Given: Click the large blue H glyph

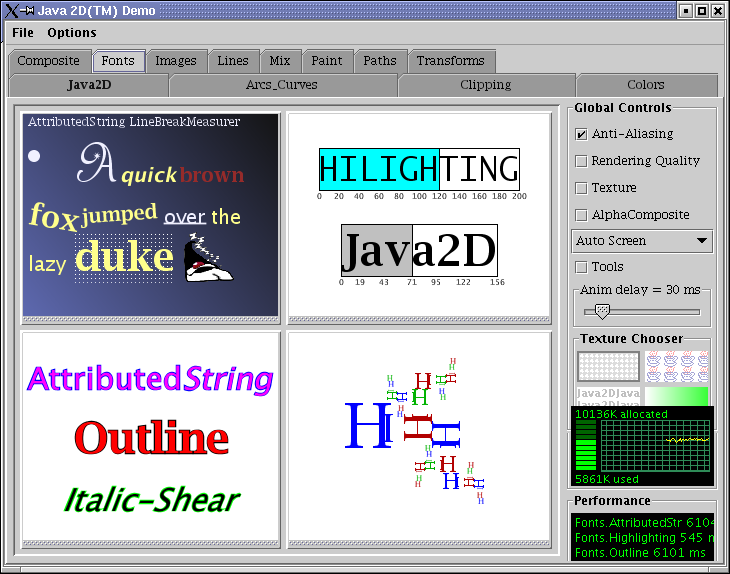Looking at the screenshot, I should [x=366, y=425].
